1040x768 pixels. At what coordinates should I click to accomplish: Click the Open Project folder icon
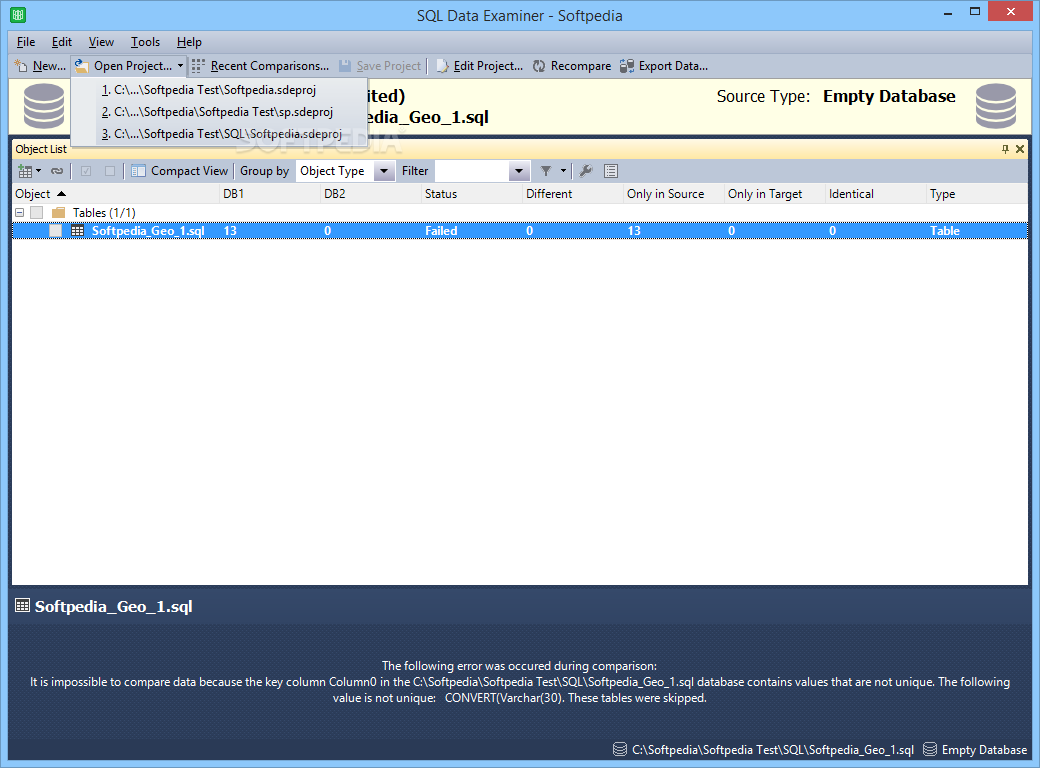tap(82, 66)
